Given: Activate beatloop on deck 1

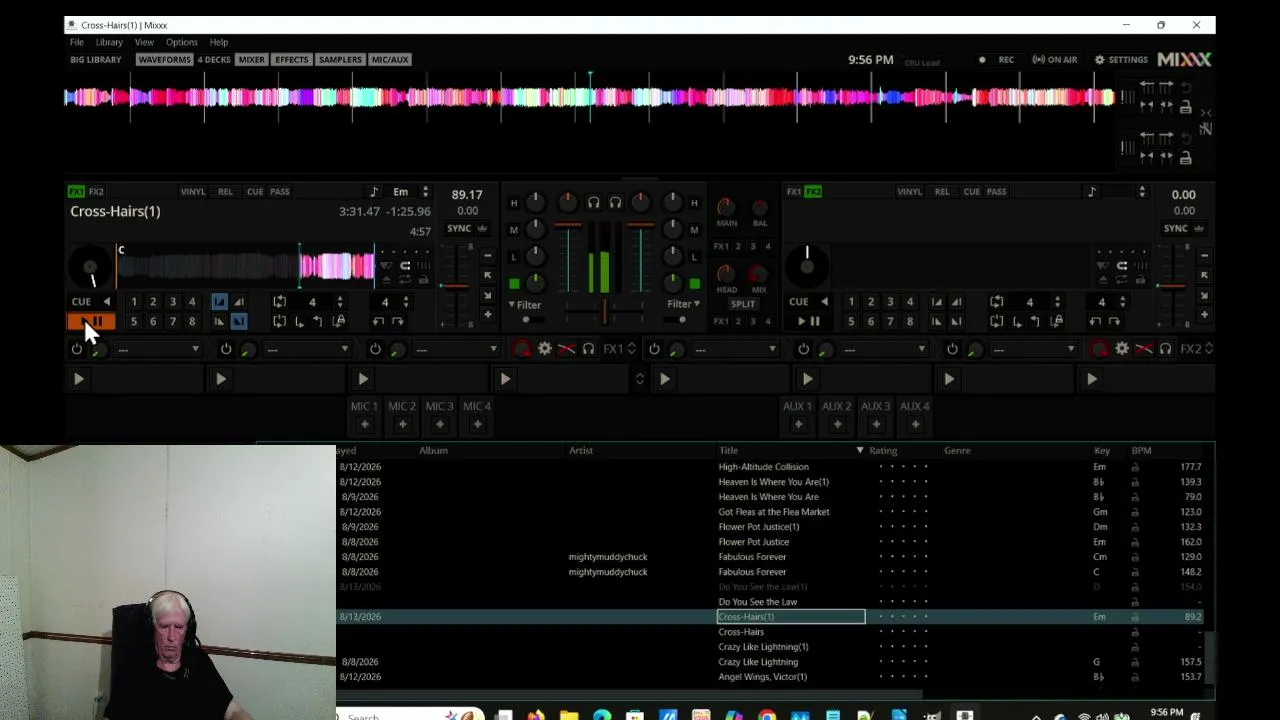Looking at the screenshot, I should 280,301.
